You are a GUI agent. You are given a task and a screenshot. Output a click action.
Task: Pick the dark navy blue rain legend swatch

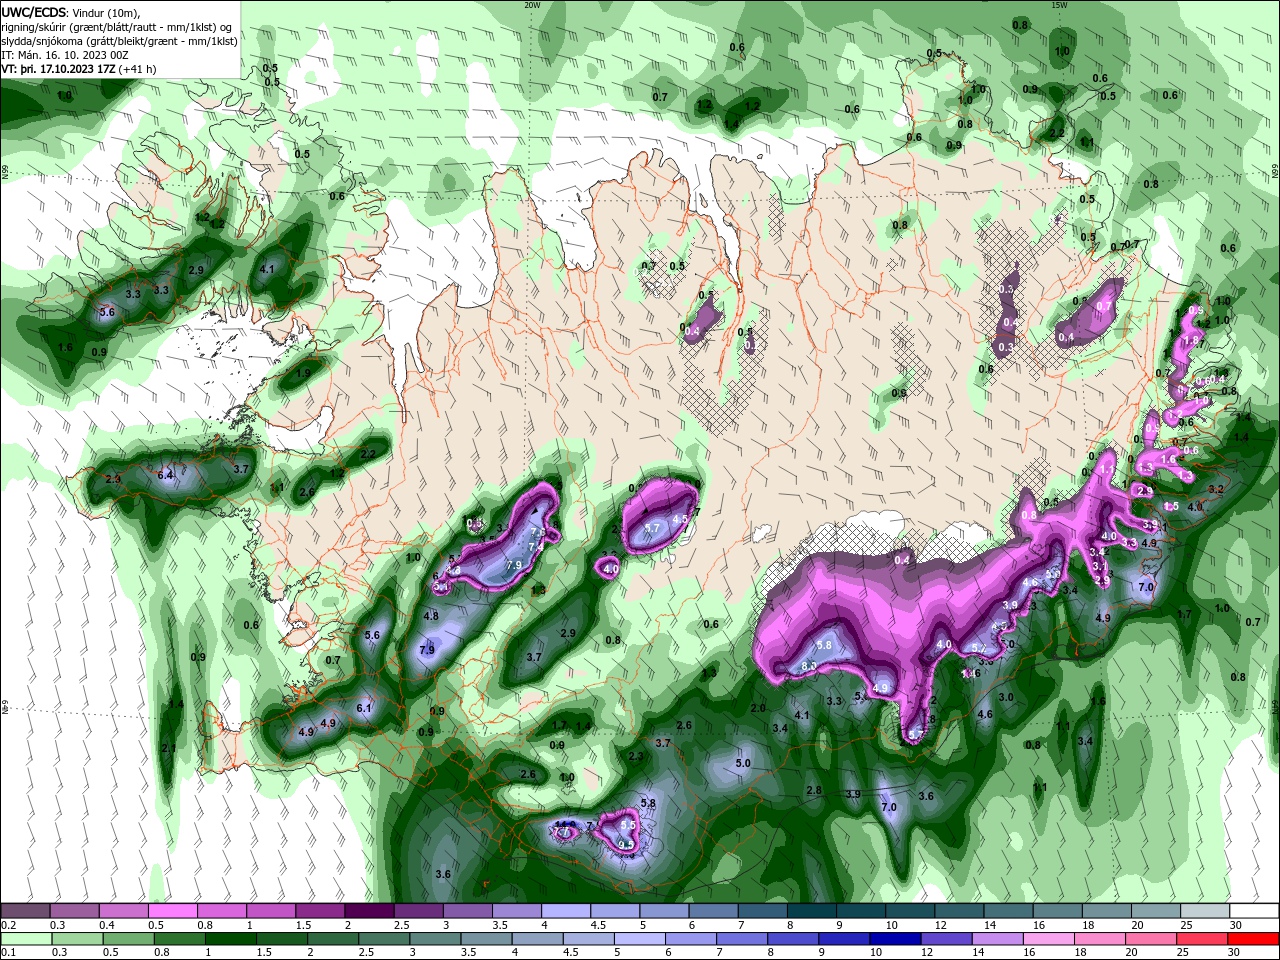coord(893,939)
